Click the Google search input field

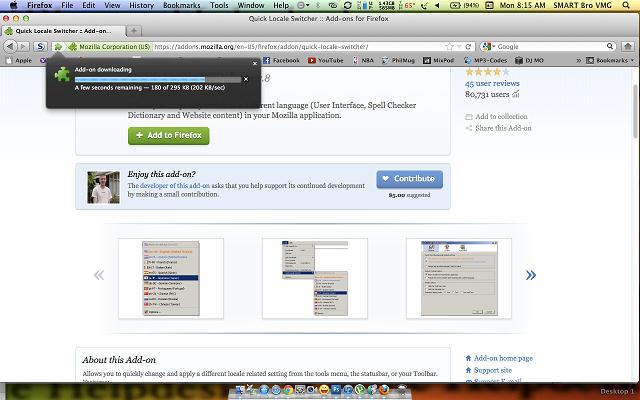[550, 47]
